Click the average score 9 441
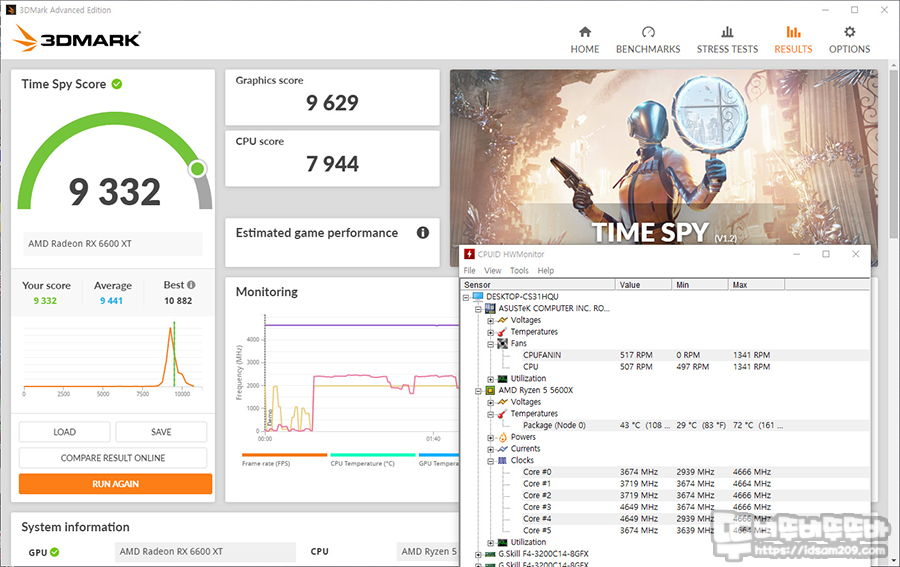The height and width of the screenshot is (567, 900). pyautogui.click(x=111, y=301)
